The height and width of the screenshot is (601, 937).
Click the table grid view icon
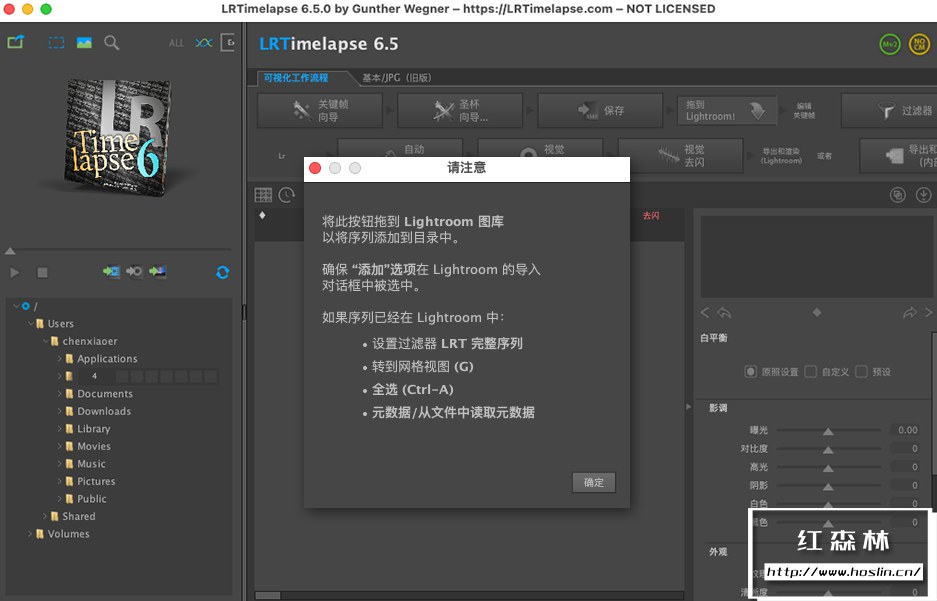coord(264,195)
